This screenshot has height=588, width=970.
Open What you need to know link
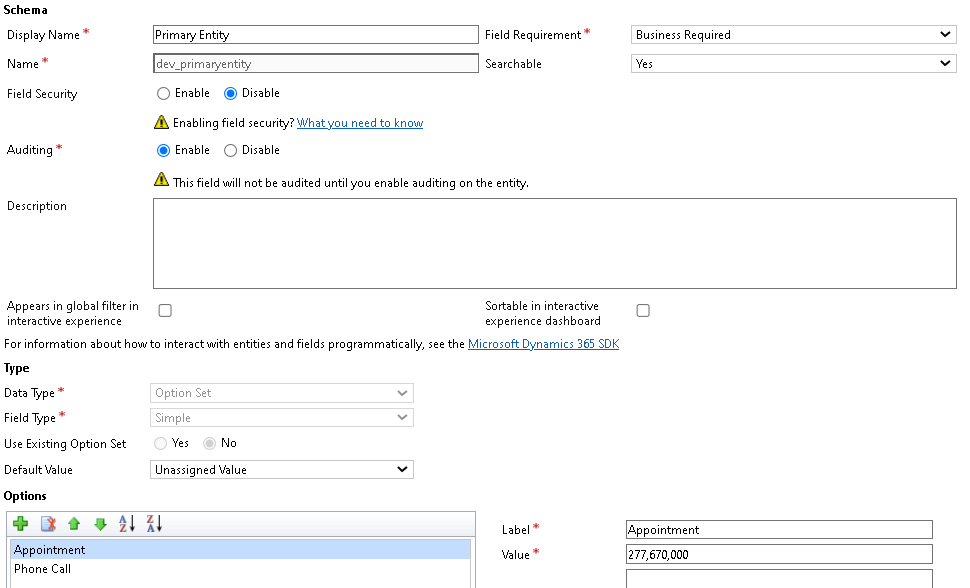coord(360,123)
